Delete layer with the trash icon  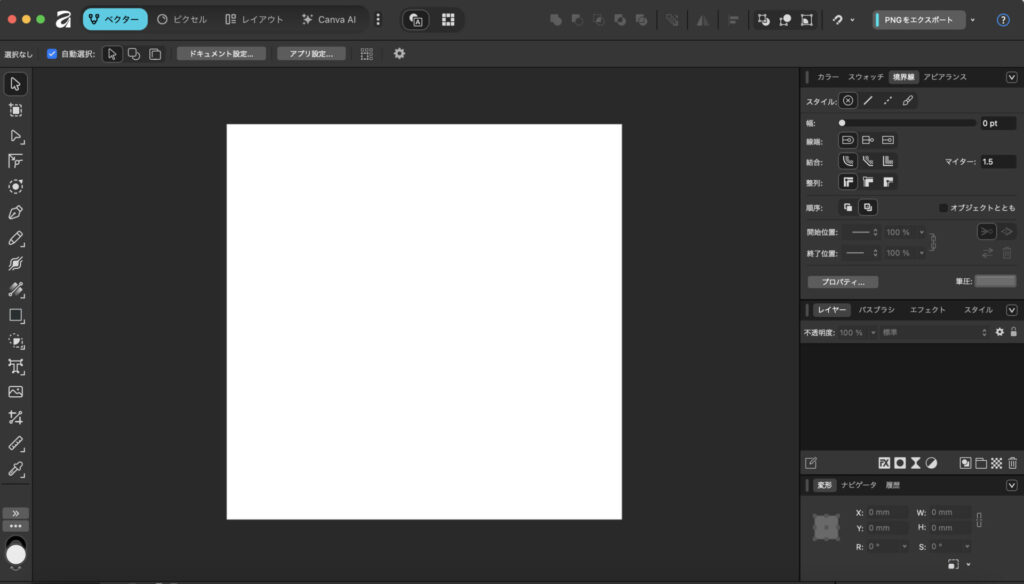click(x=1012, y=463)
